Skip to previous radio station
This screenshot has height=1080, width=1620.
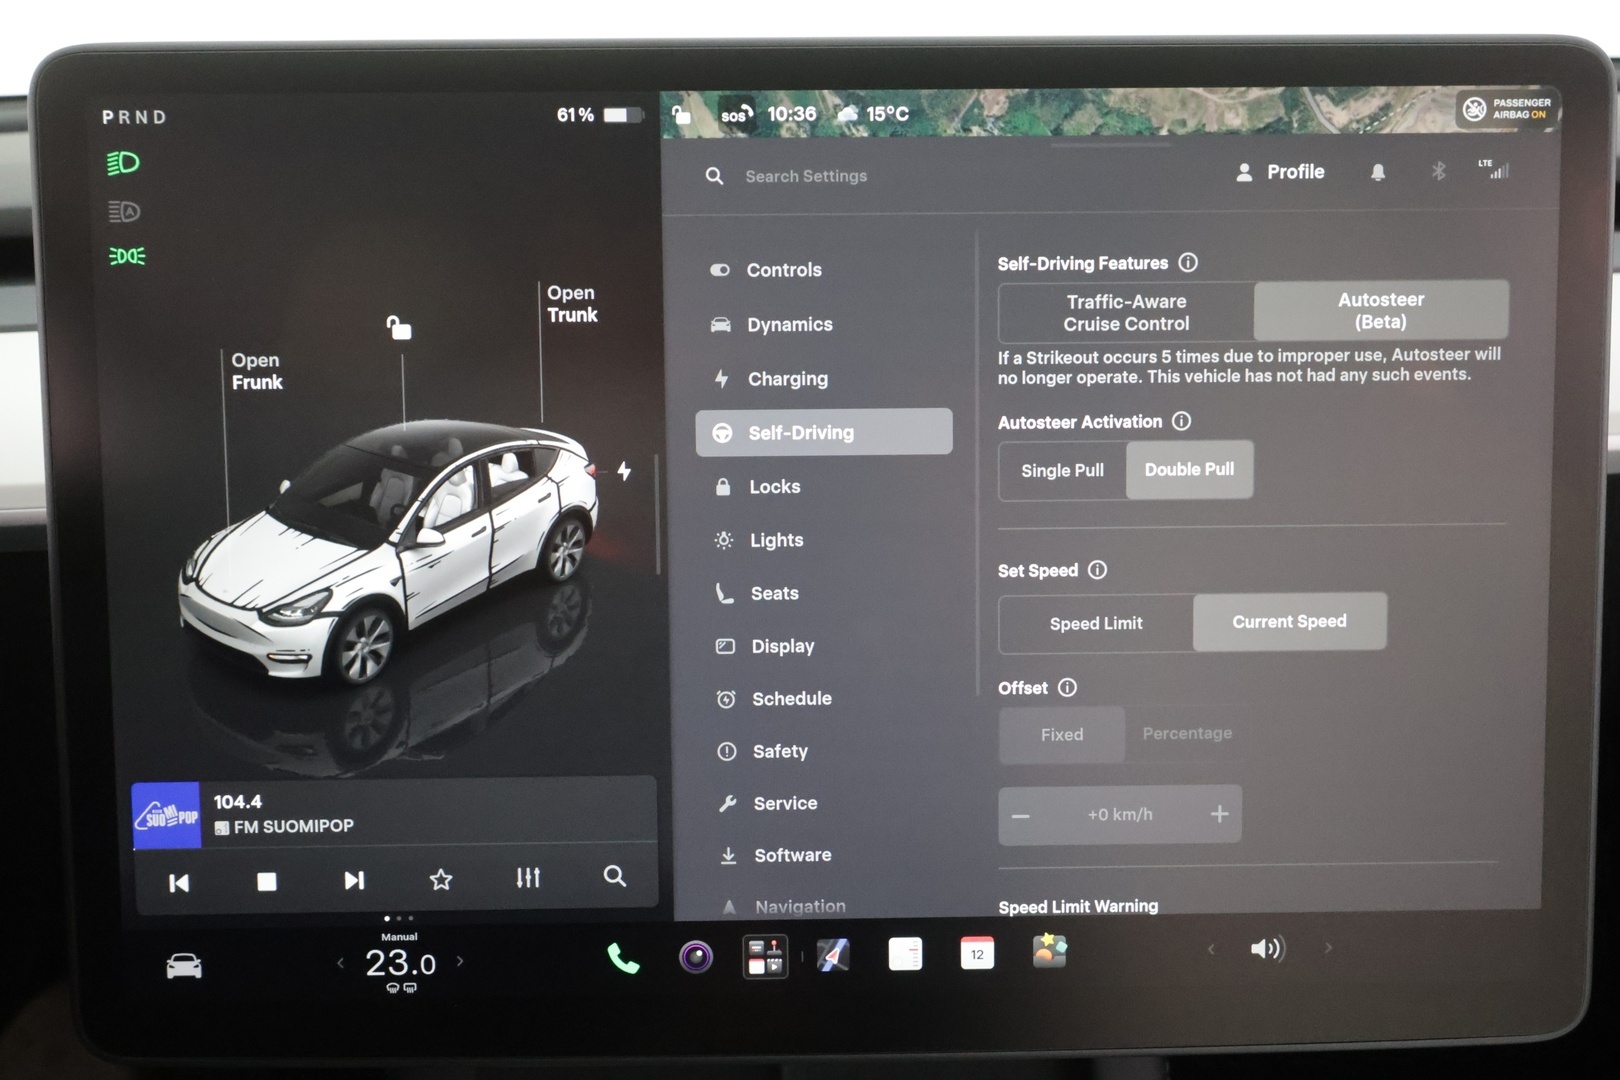(179, 883)
